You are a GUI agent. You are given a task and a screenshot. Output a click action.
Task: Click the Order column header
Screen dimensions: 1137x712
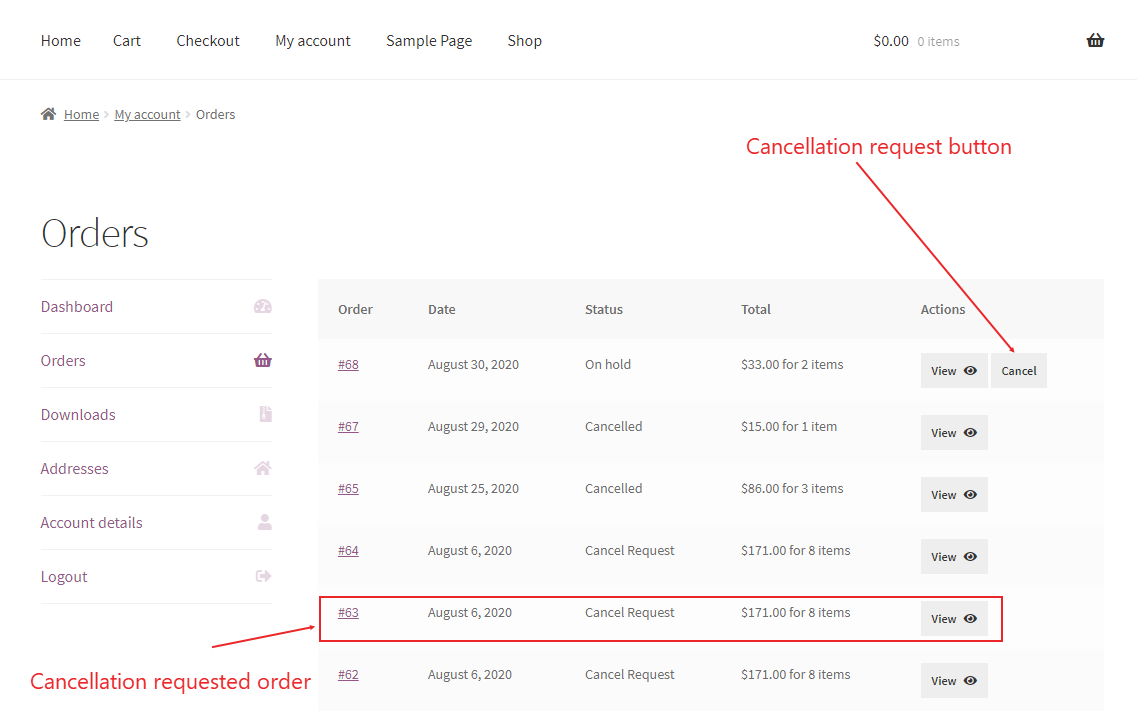point(355,310)
